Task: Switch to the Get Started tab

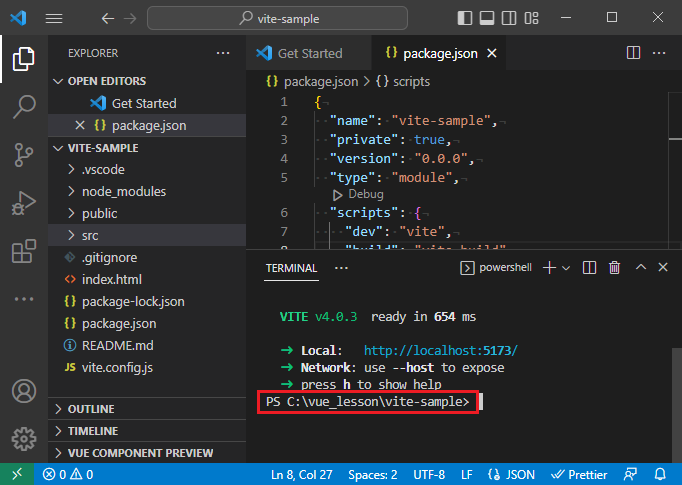Action: tap(309, 53)
